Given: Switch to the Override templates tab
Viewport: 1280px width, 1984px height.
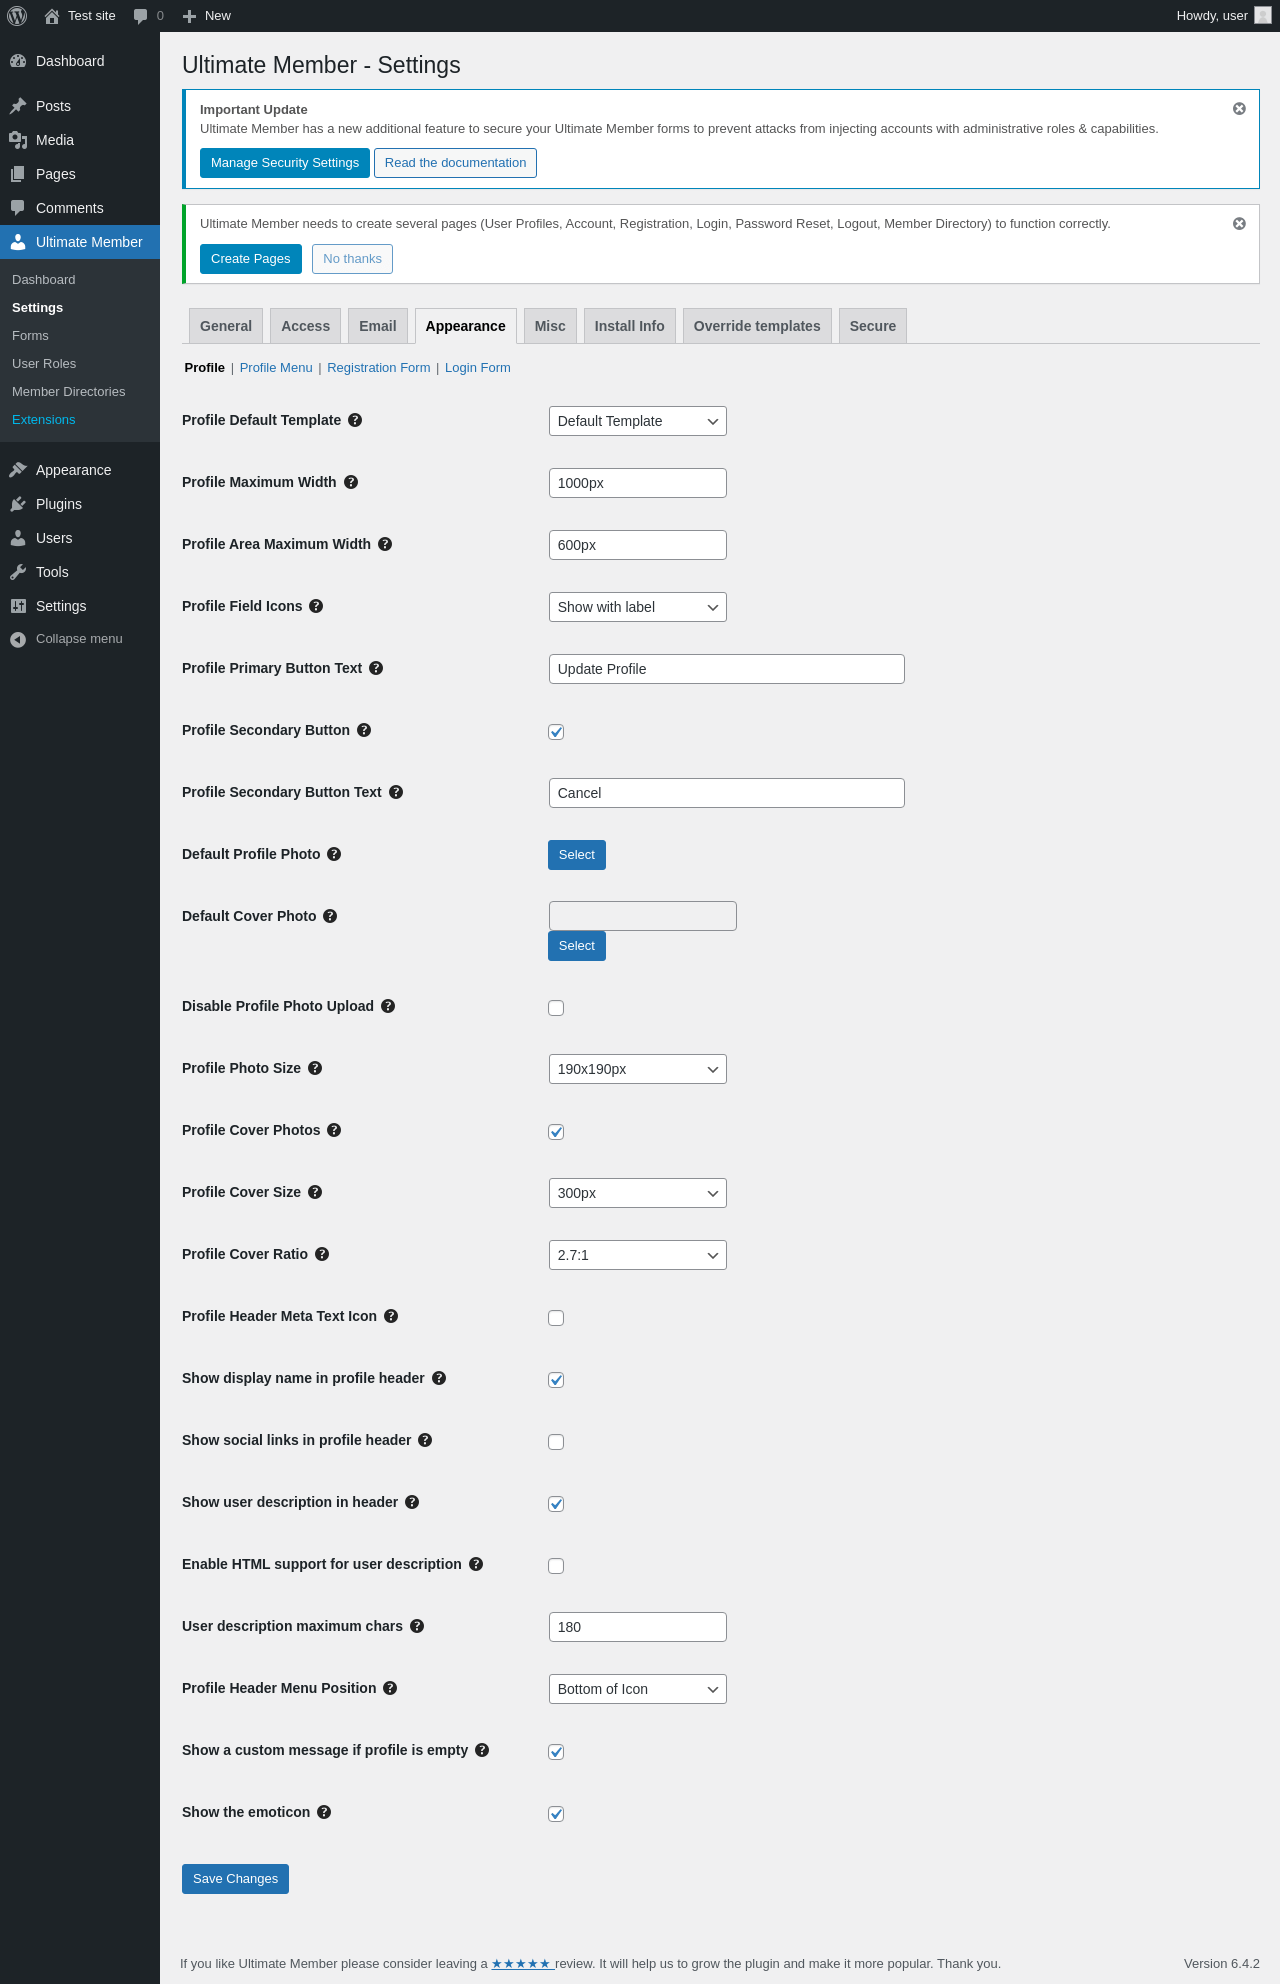Looking at the screenshot, I should click(757, 326).
